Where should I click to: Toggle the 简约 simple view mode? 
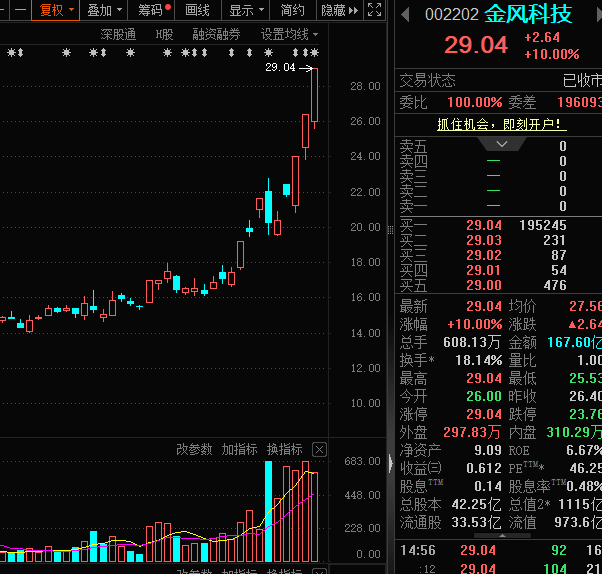[292, 10]
